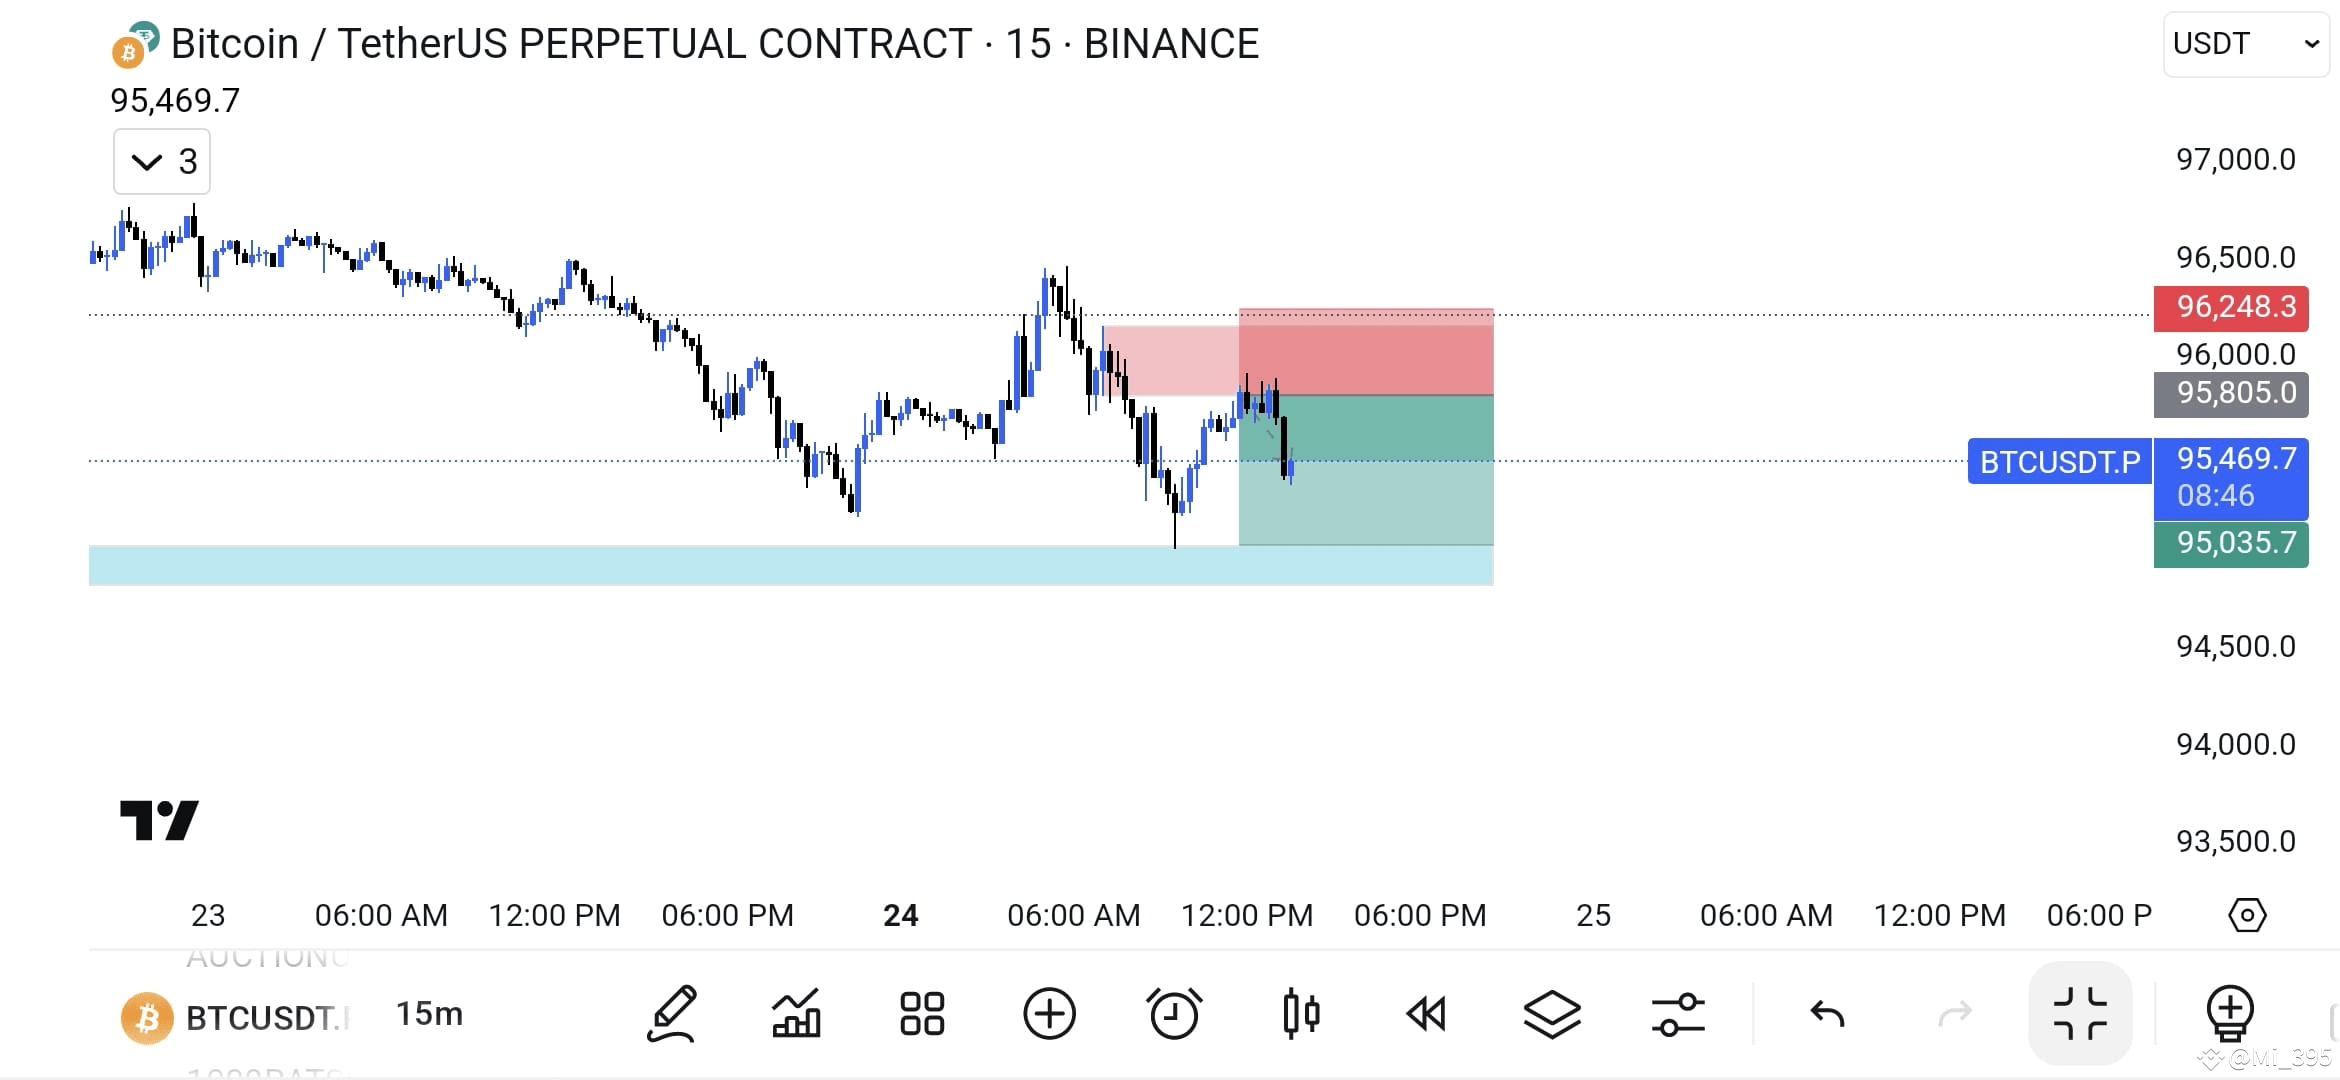
Task: Click the plus add icon
Action: 1048,1014
